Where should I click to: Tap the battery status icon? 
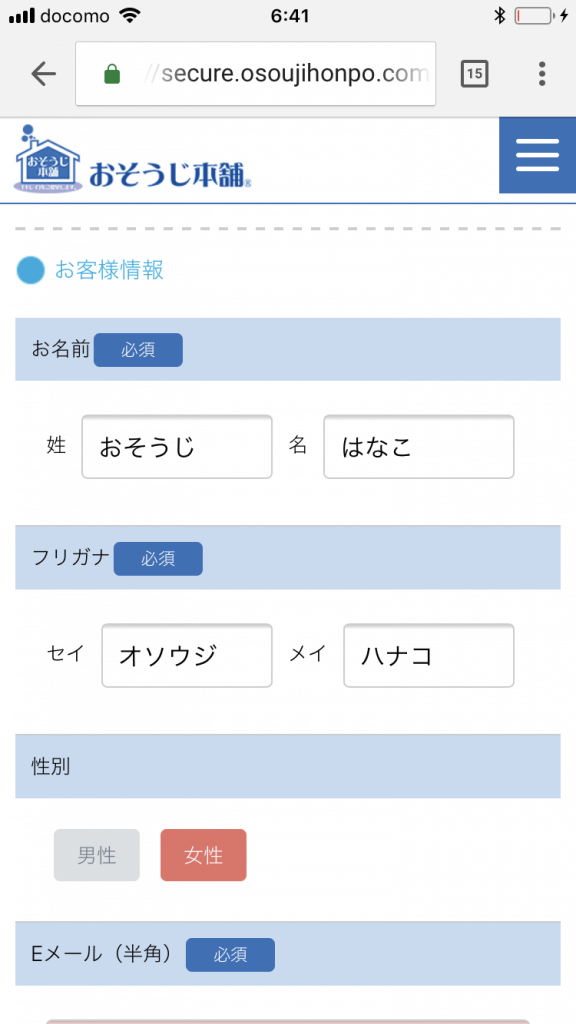pos(534,16)
